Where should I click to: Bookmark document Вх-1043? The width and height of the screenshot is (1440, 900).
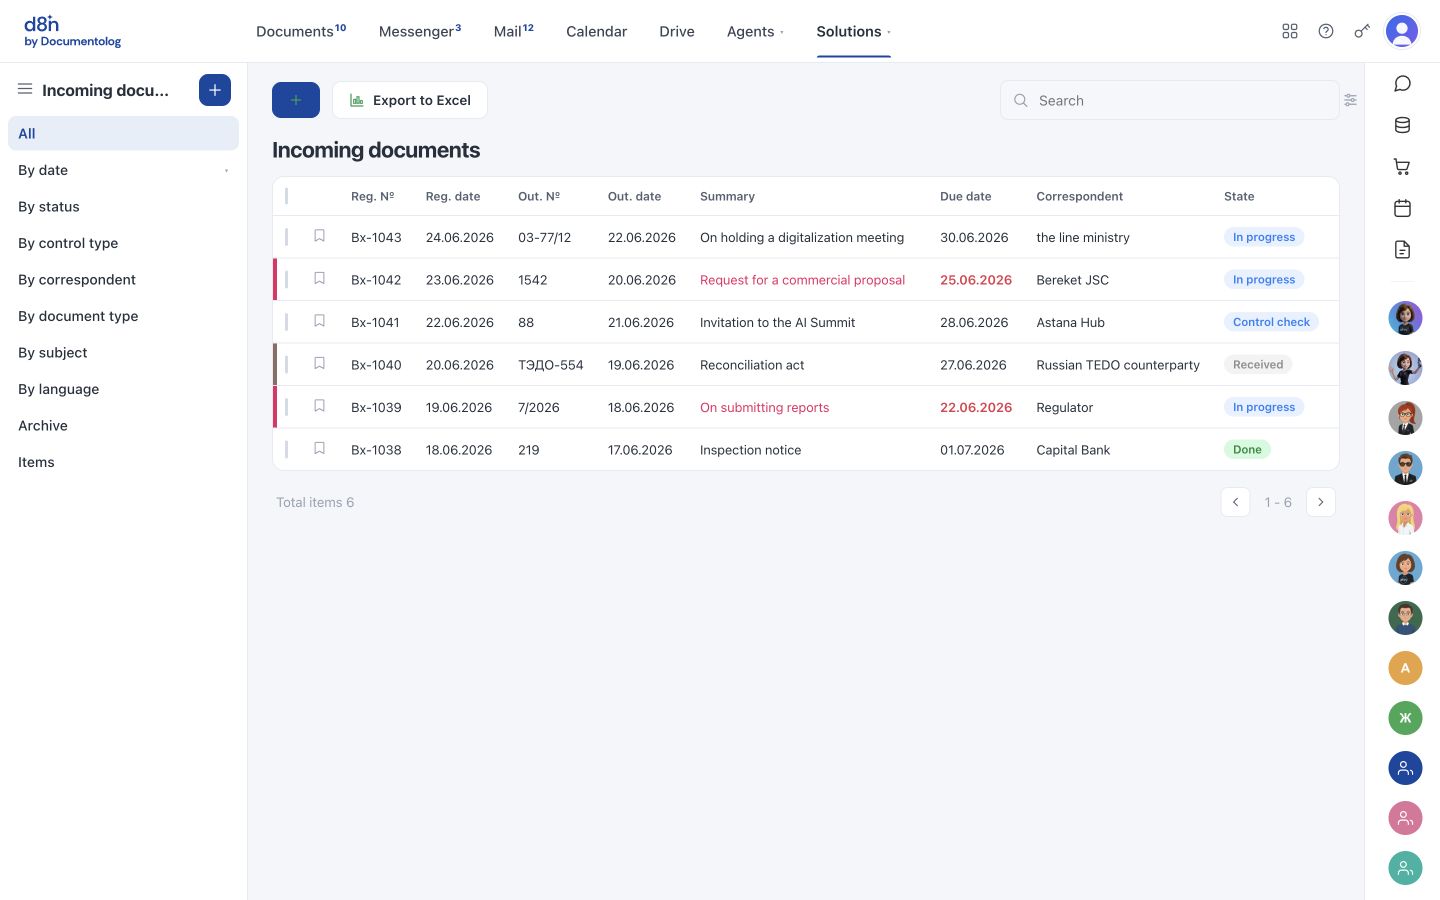pos(320,236)
